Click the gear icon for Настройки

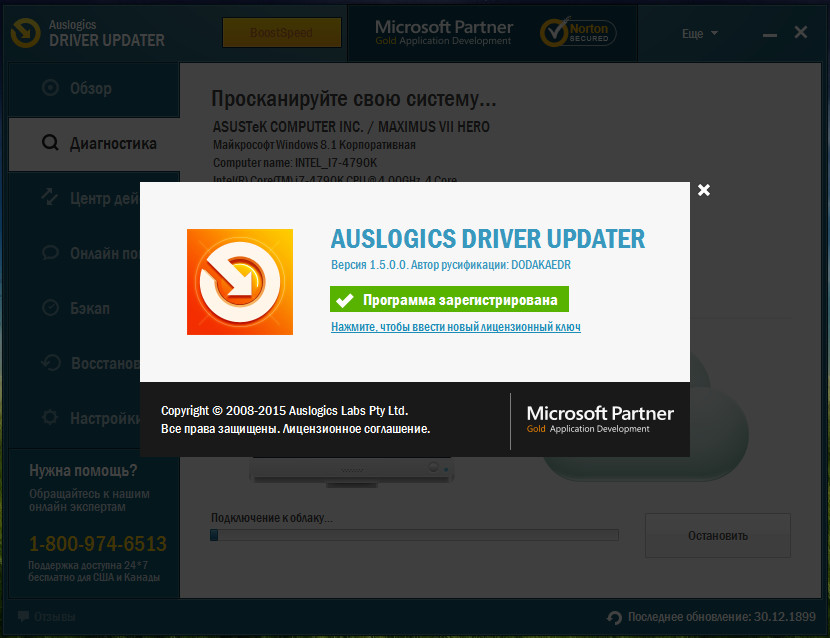pyautogui.click(x=50, y=418)
